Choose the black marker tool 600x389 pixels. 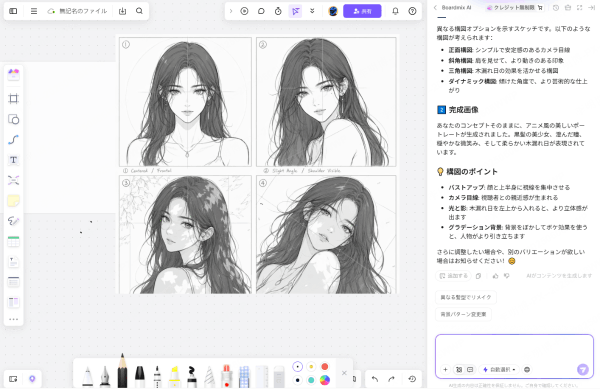coord(140,376)
